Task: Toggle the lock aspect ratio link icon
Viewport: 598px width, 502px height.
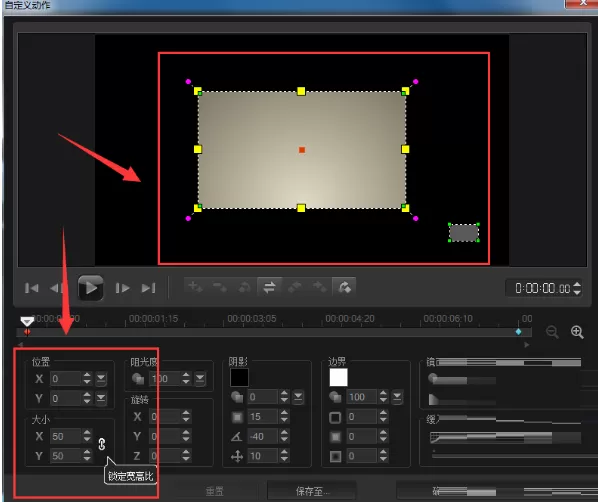Action: 101,444
